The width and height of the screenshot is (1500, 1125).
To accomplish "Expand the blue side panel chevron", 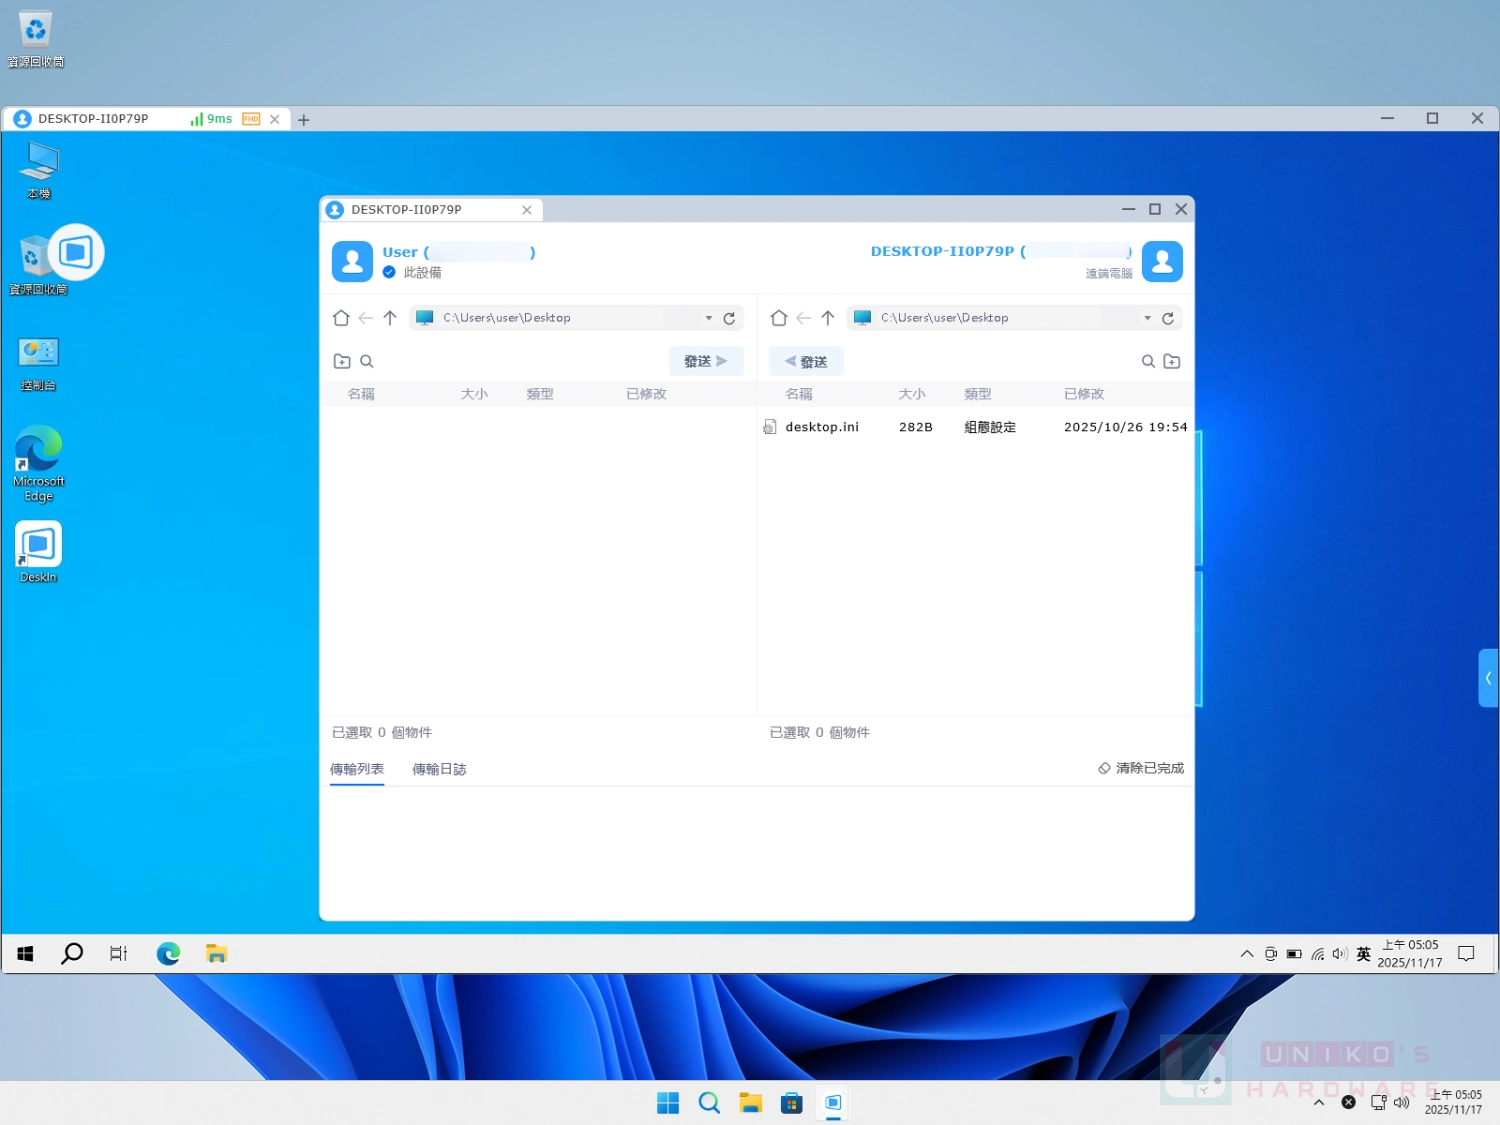I will 1488,678.
